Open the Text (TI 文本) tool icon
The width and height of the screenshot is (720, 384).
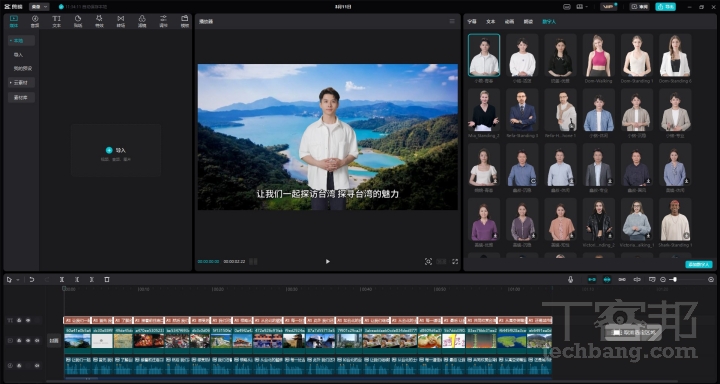click(56, 21)
